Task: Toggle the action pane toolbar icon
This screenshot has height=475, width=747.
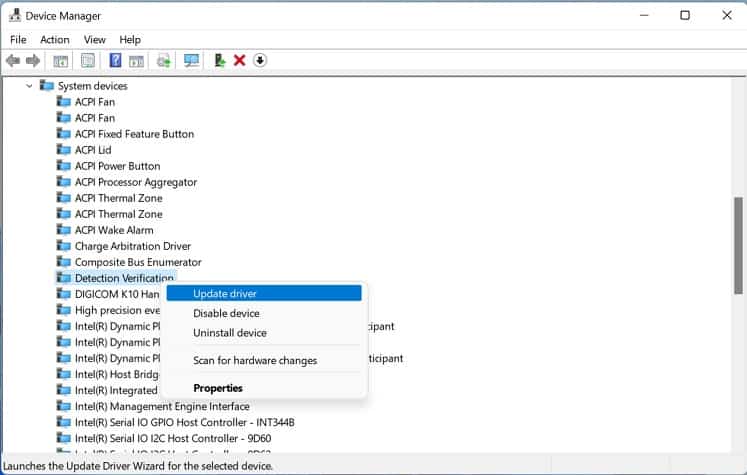Action: pos(136,61)
